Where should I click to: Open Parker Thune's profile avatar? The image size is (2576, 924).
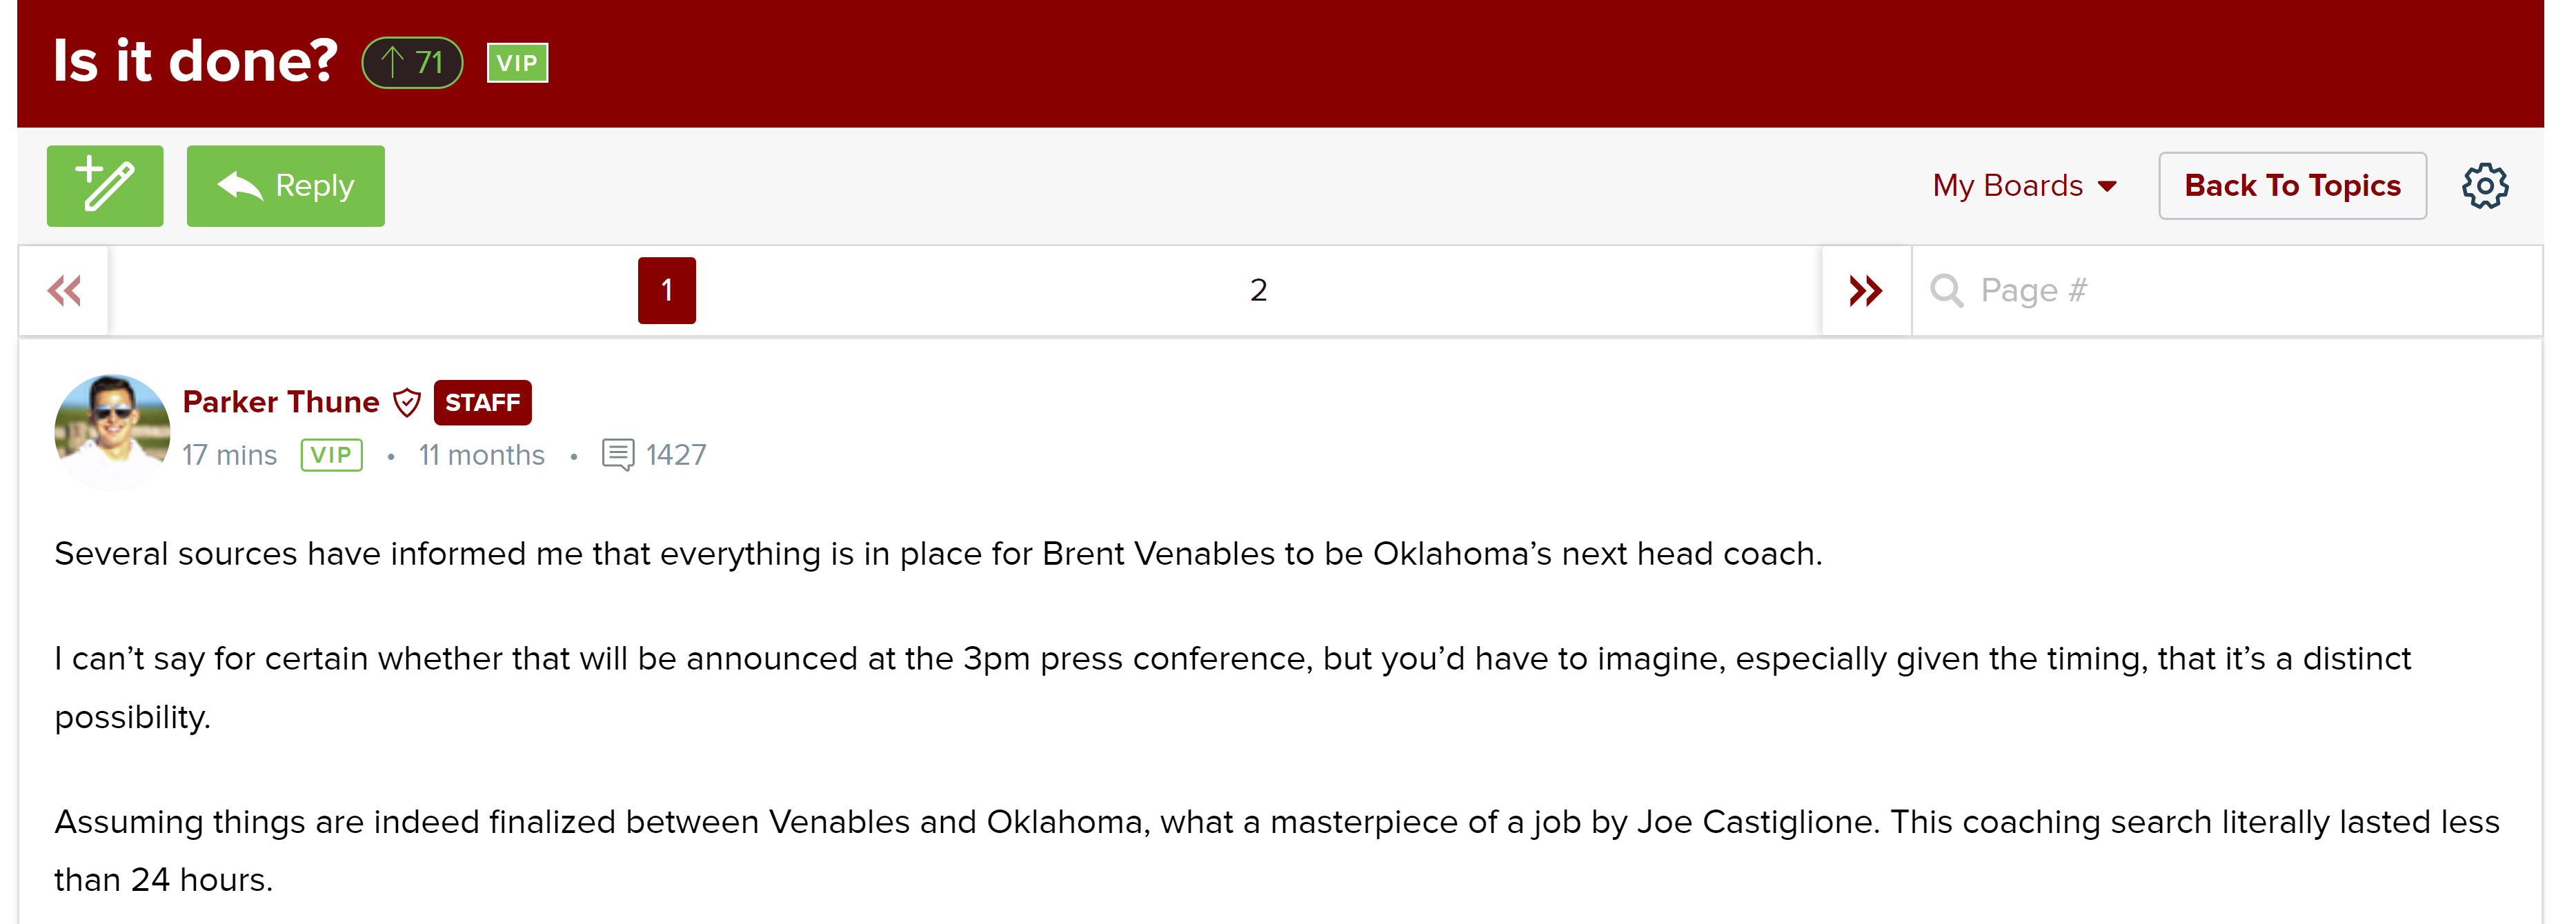click(112, 430)
